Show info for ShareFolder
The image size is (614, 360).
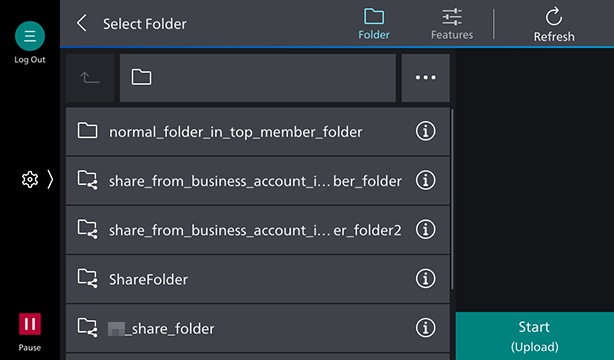(425, 279)
